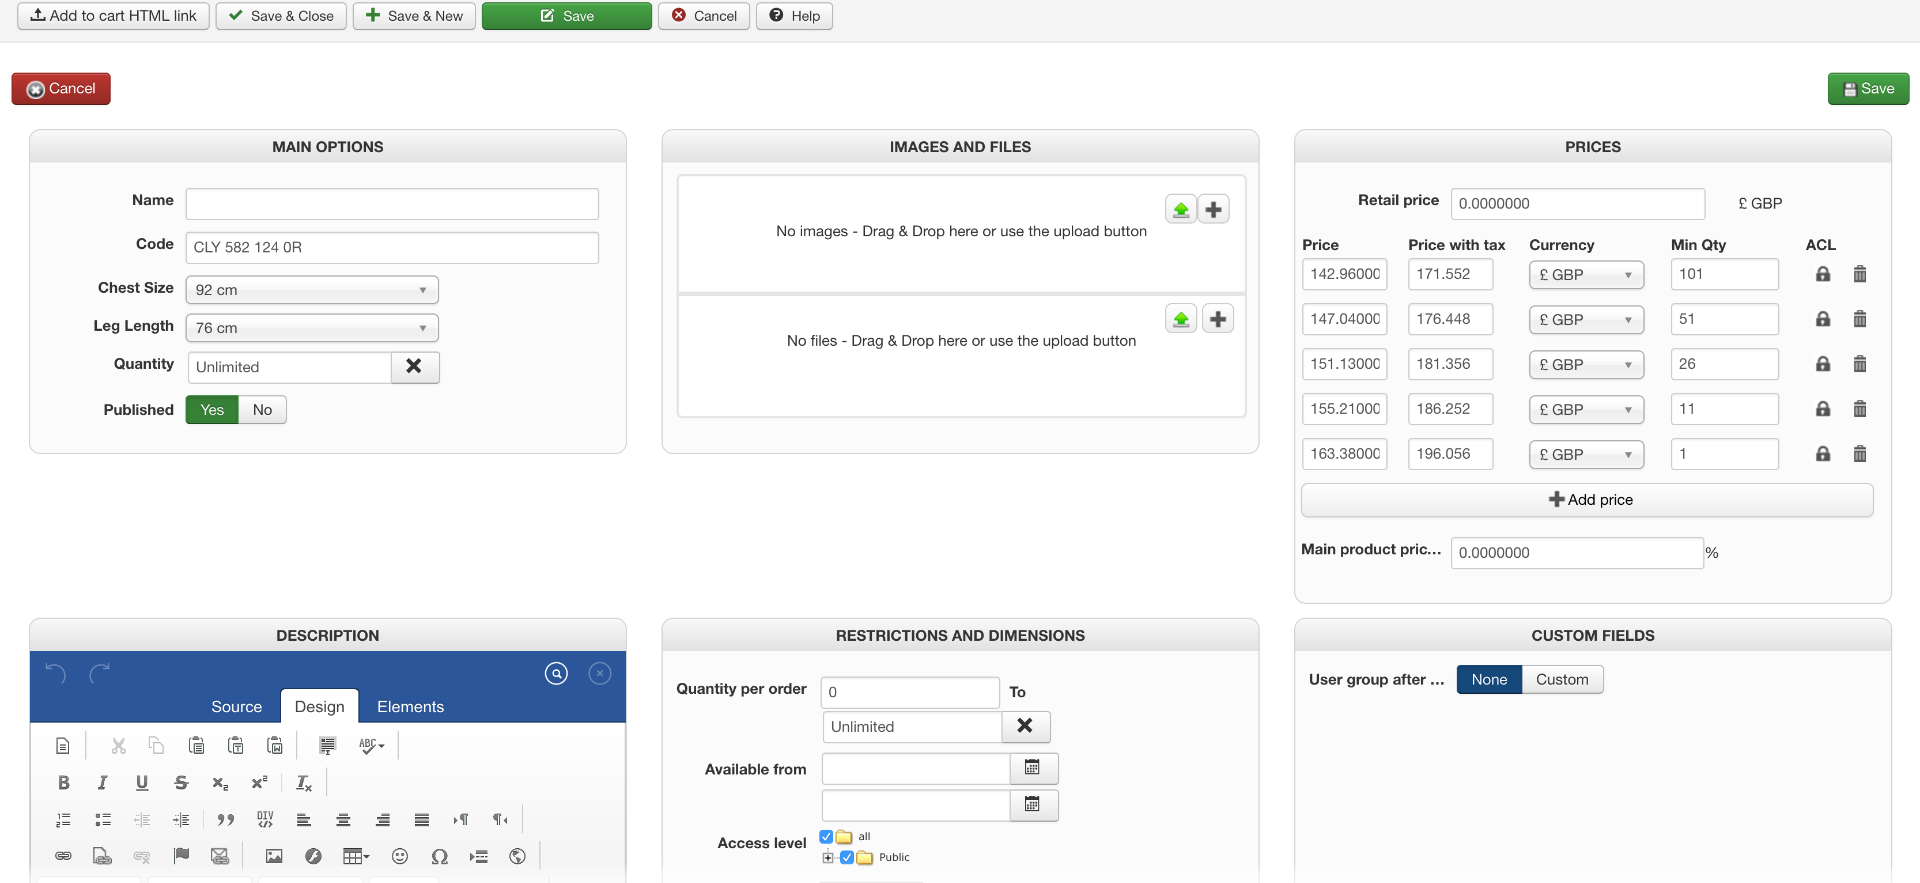Open currency dropdown for the 155.21 price
1920x883 pixels.
[1586, 410]
